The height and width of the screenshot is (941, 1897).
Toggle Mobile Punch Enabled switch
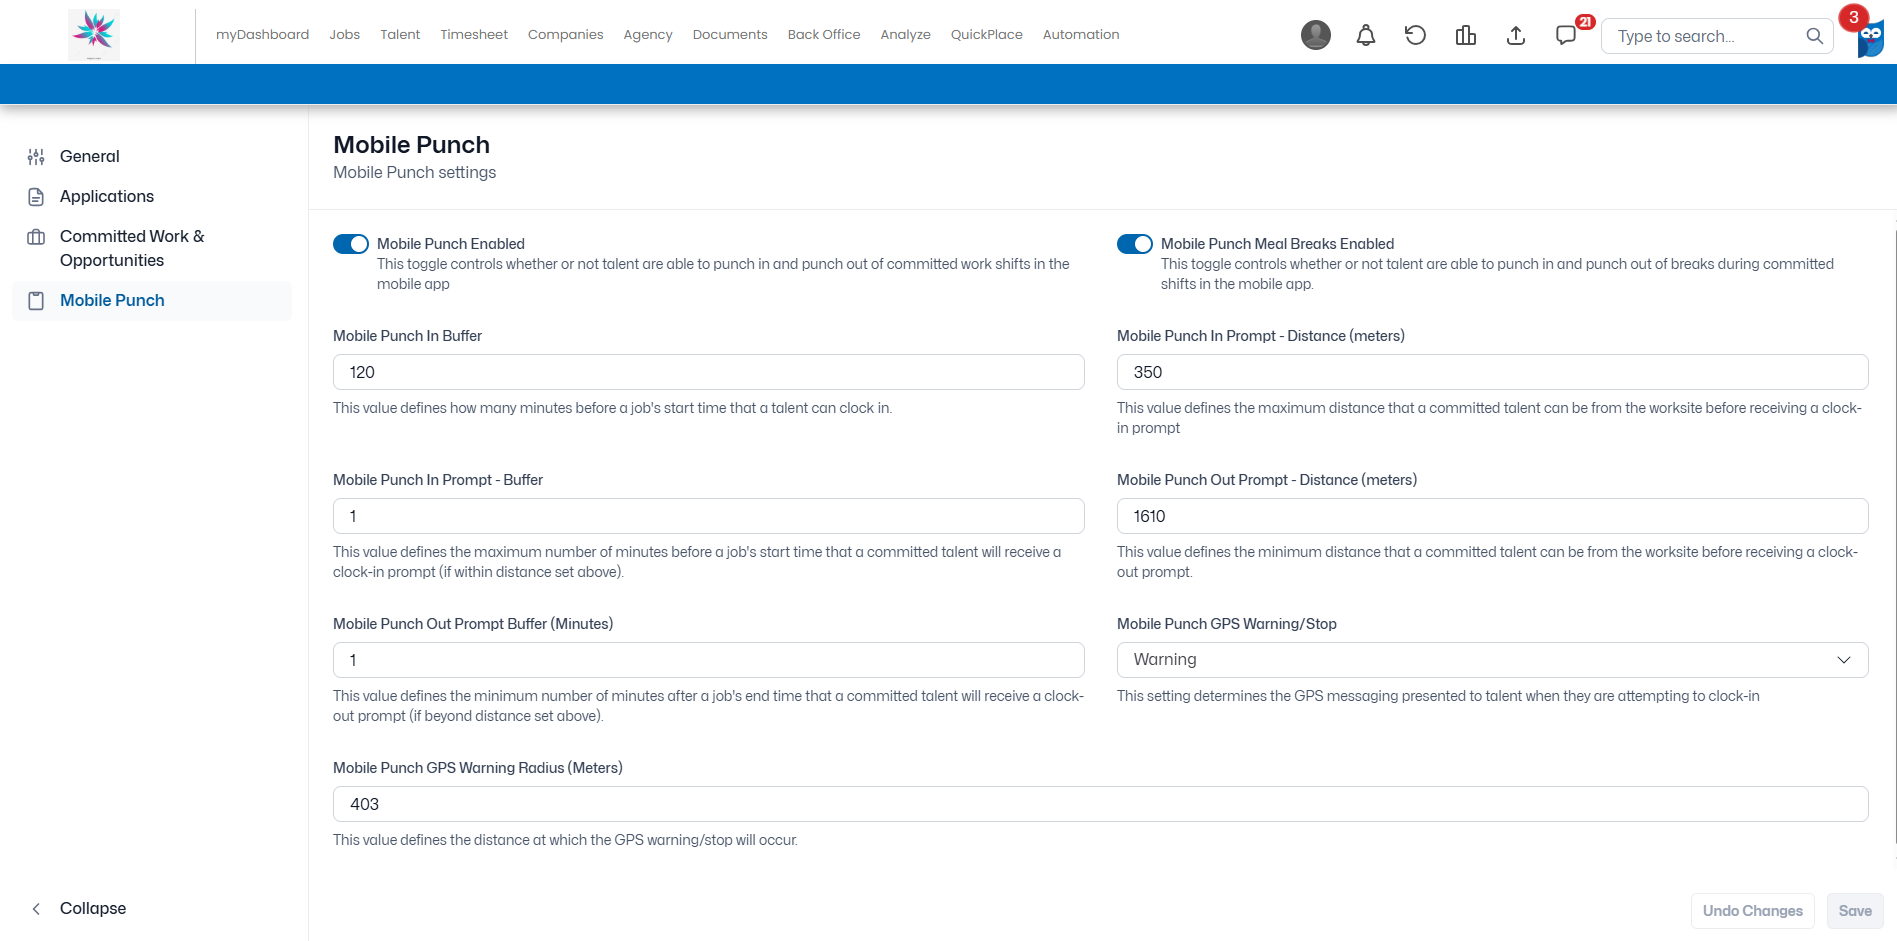coord(351,244)
